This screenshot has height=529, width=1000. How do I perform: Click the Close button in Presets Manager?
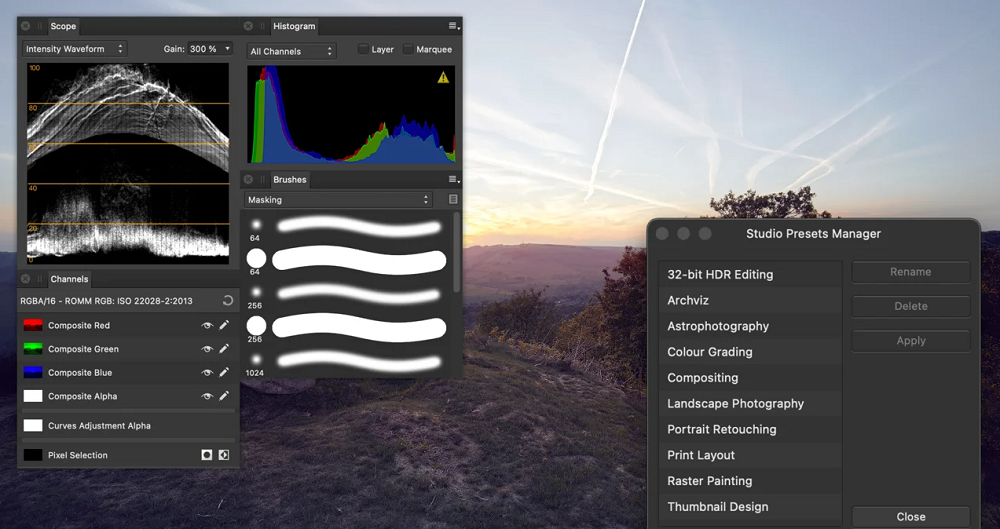pos(911,517)
